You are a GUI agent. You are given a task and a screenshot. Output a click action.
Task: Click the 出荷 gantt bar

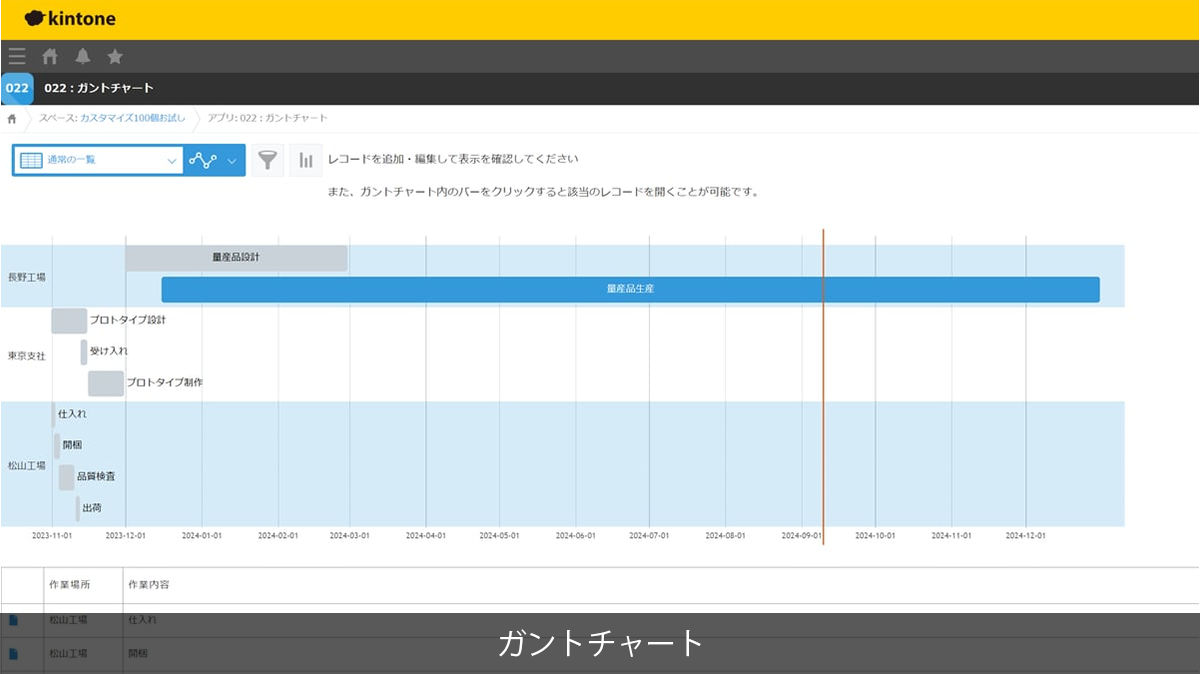tap(78, 509)
